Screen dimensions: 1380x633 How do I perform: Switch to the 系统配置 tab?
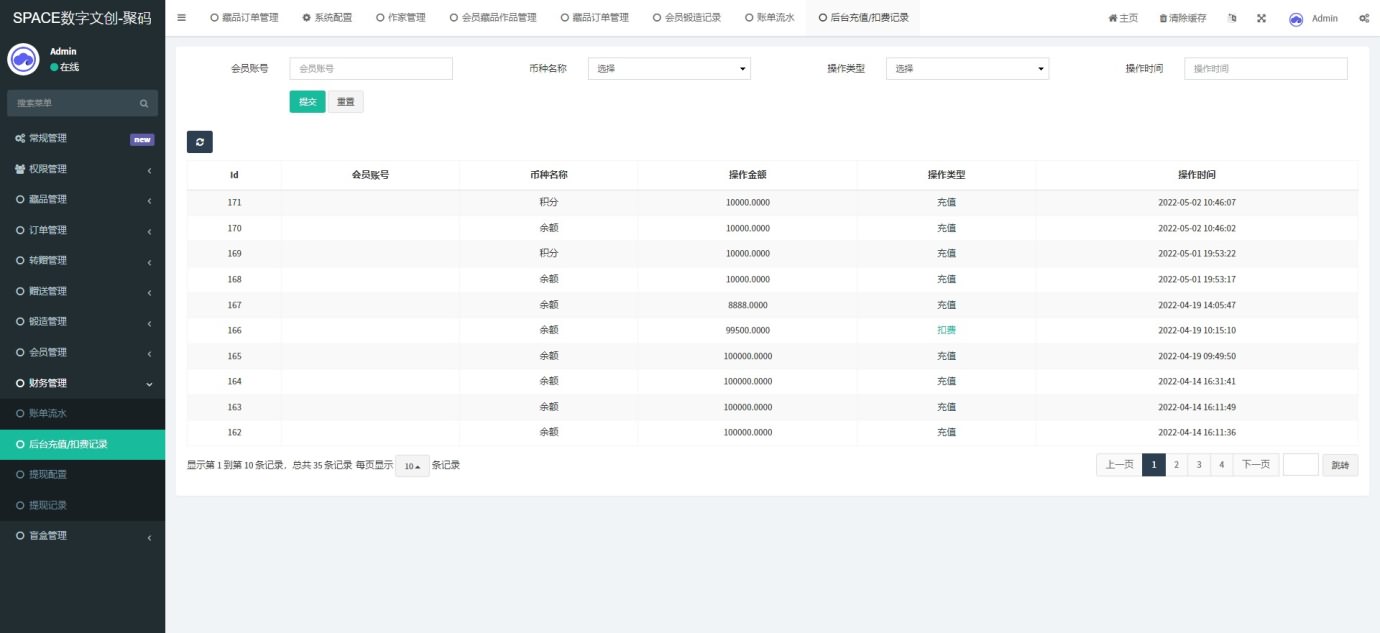pos(327,18)
